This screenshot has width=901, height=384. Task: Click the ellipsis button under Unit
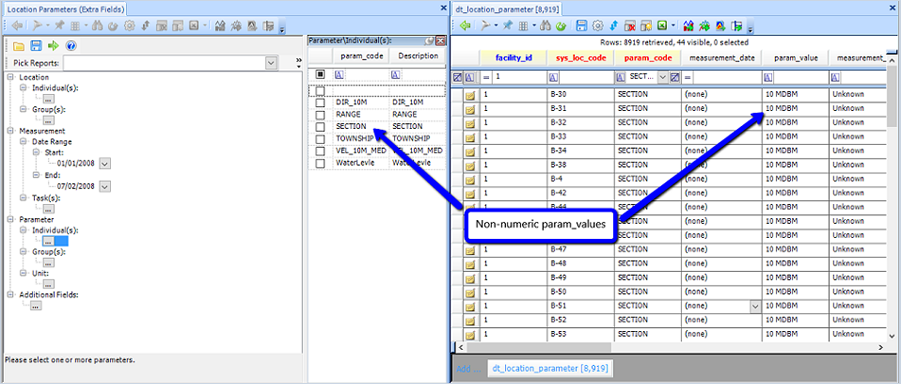[49, 283]
